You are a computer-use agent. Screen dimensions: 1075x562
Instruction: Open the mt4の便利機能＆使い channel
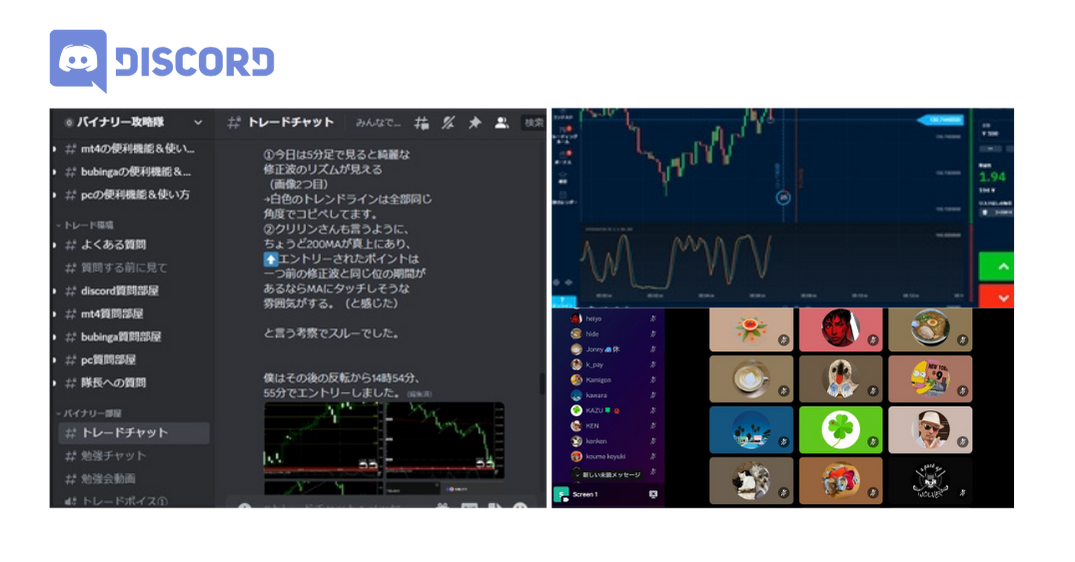pyautogui.click(x=130, y=149)
